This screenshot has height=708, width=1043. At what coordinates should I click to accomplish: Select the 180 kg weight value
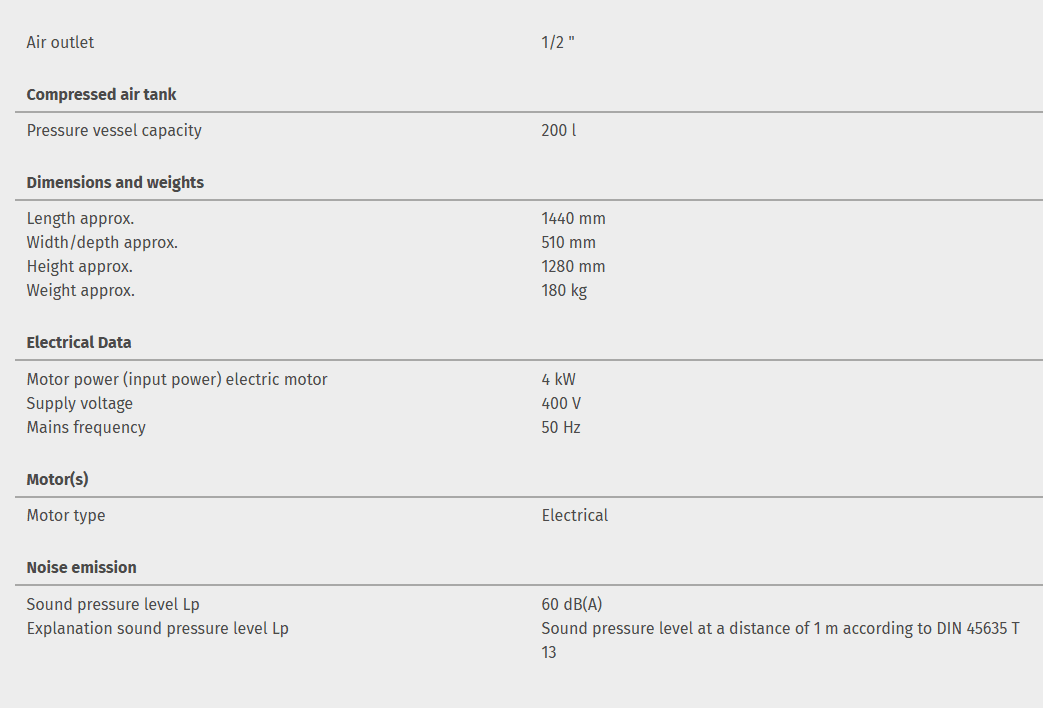tap(564, 290)
